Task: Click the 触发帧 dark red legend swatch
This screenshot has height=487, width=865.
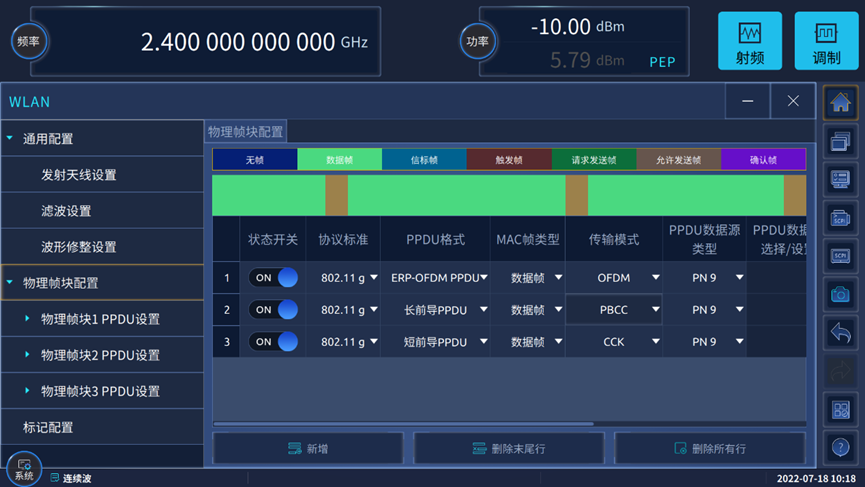Action: pos(509,159)
